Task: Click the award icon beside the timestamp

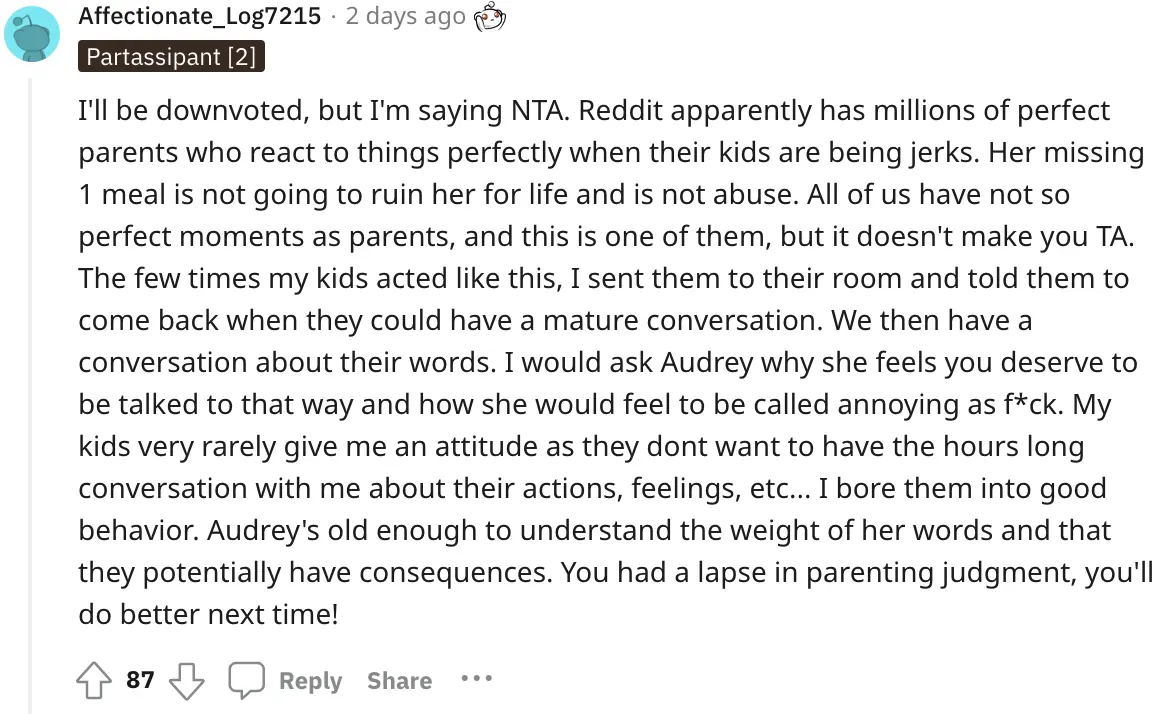Action: point(490,17)
